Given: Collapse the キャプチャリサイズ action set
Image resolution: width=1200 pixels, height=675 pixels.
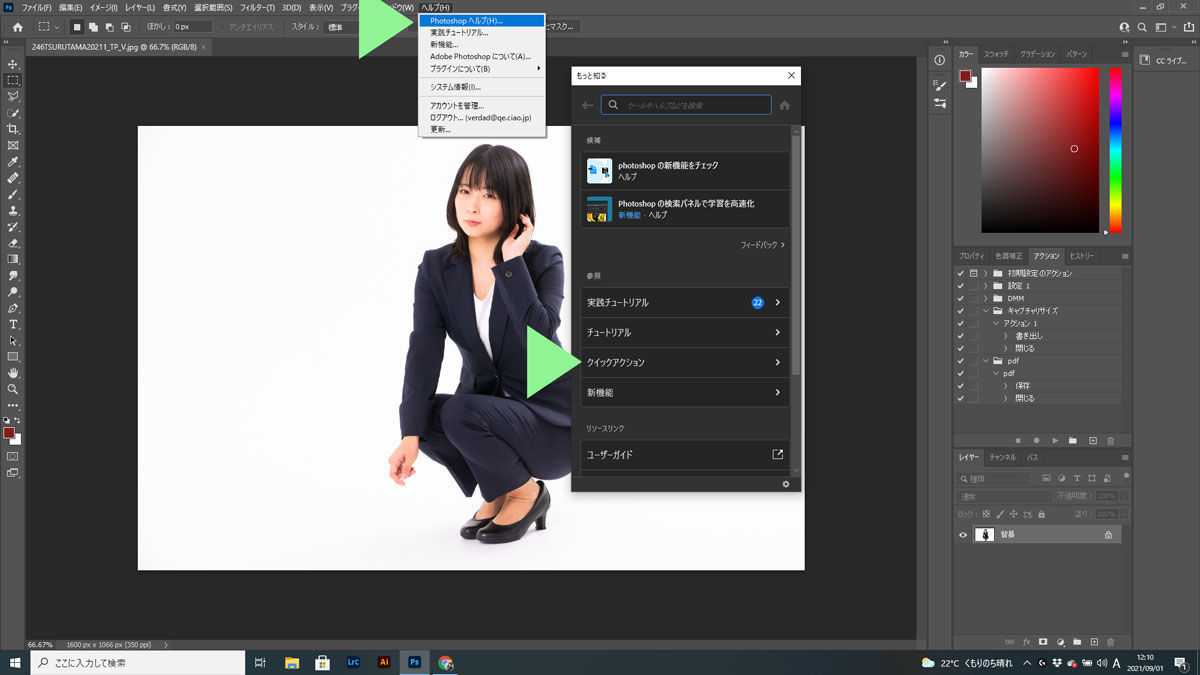Looking at the screenshot, I should click(985, 309).
